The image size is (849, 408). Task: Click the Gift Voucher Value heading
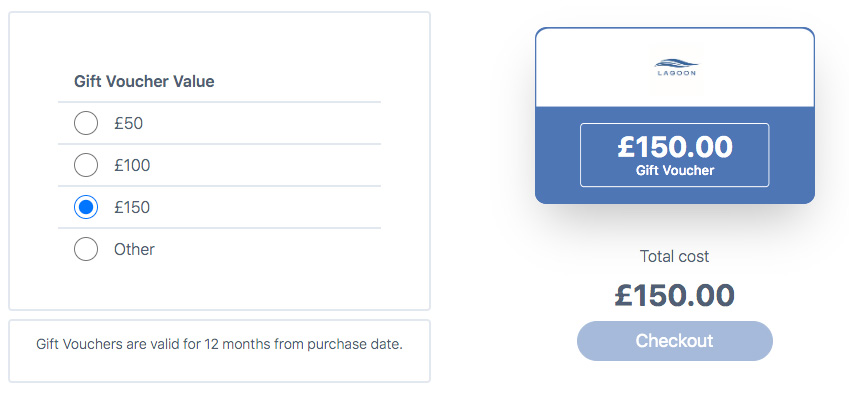[144, 81]
